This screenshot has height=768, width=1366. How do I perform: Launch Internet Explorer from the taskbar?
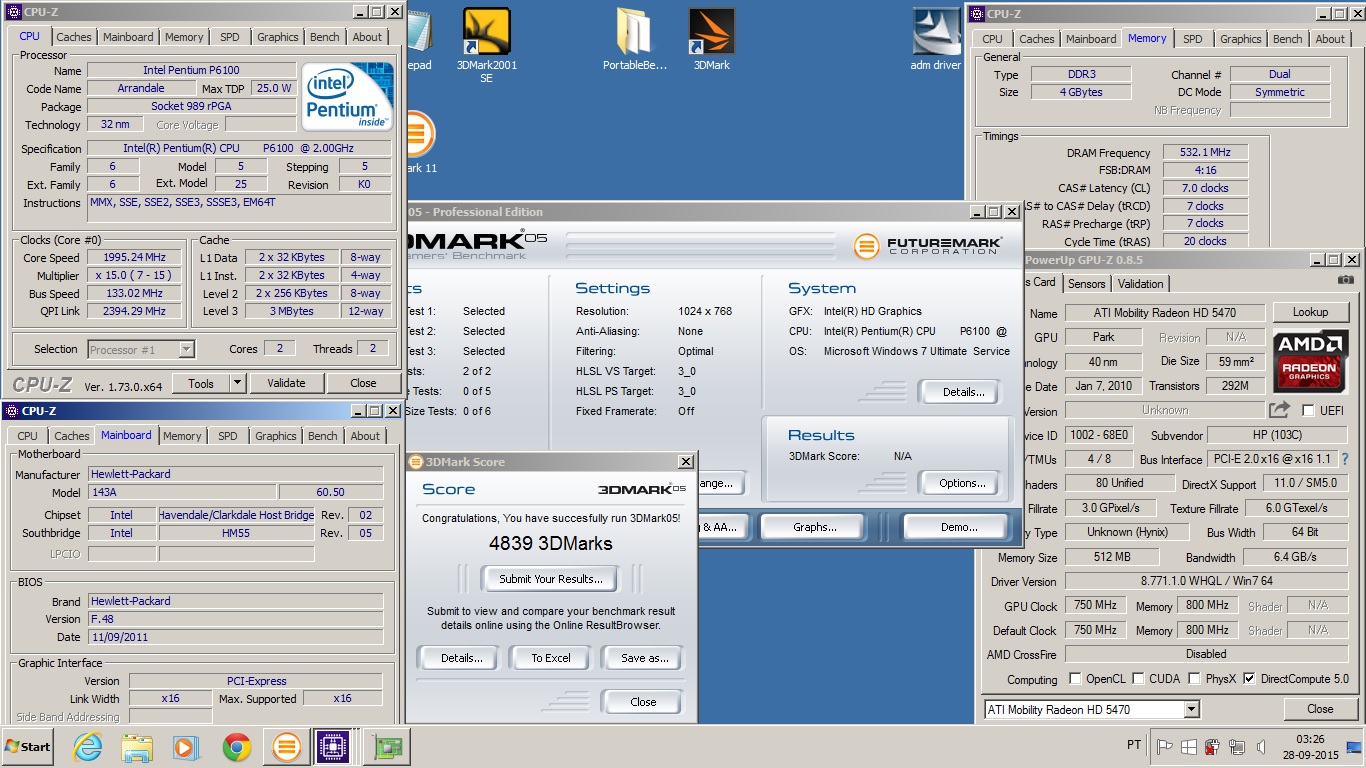click(x=88, y=747)
